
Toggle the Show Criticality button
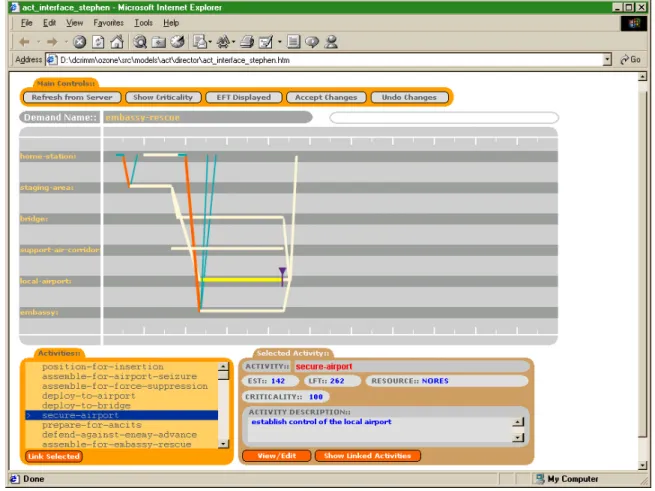[163, 97]
